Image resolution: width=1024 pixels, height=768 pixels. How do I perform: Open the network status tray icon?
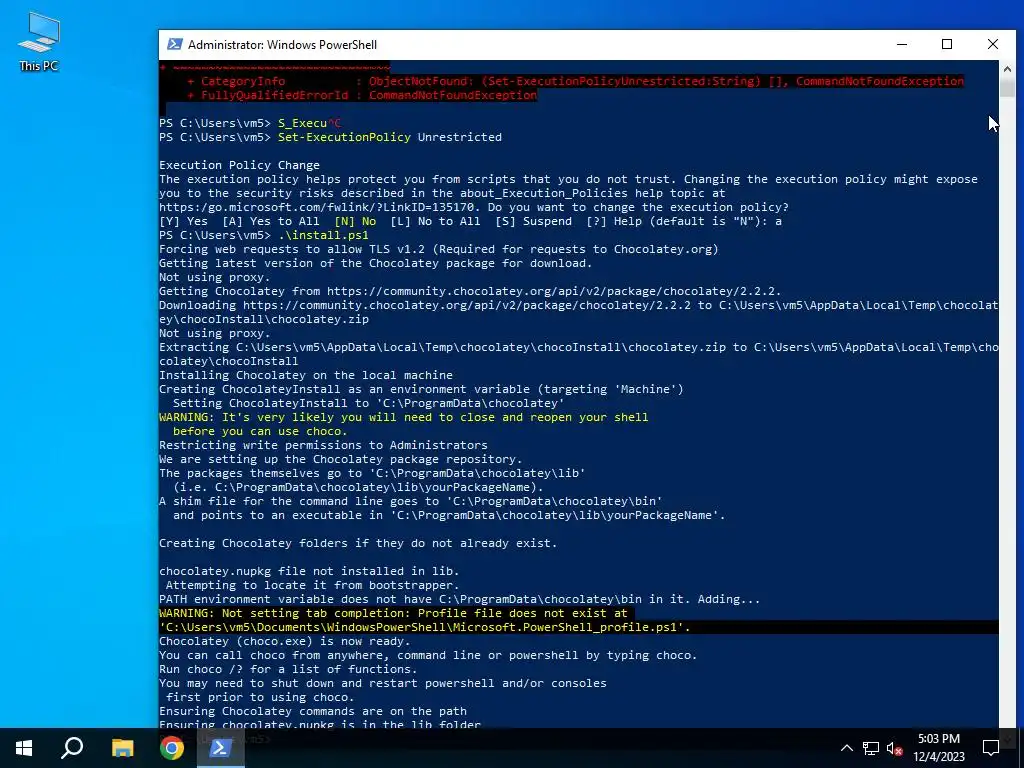coord(871,748)
